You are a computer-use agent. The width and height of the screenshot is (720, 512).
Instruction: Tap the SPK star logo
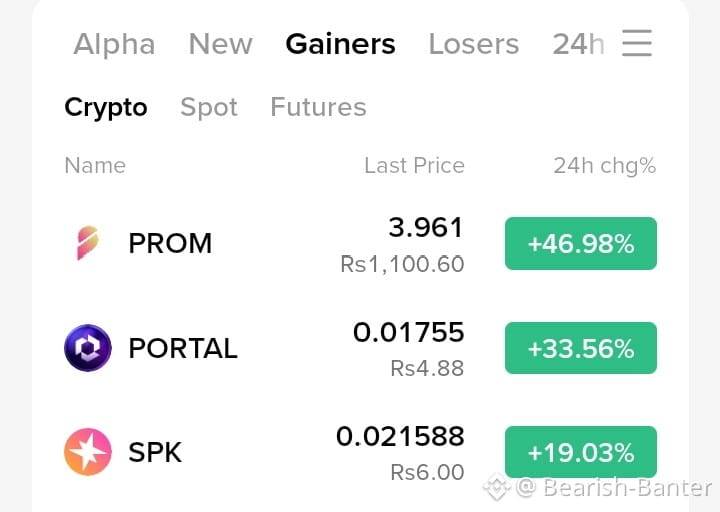[88, 452]
